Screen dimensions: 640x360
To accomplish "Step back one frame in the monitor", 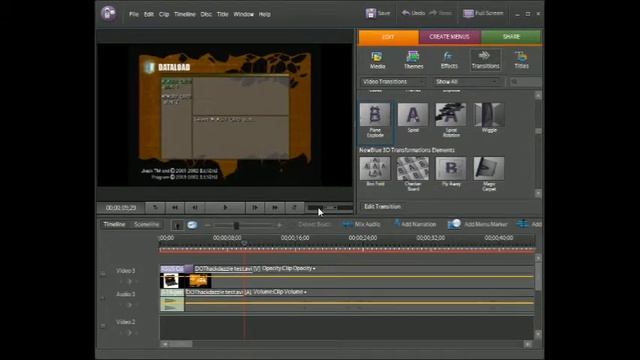I will (x=195, y=208).
